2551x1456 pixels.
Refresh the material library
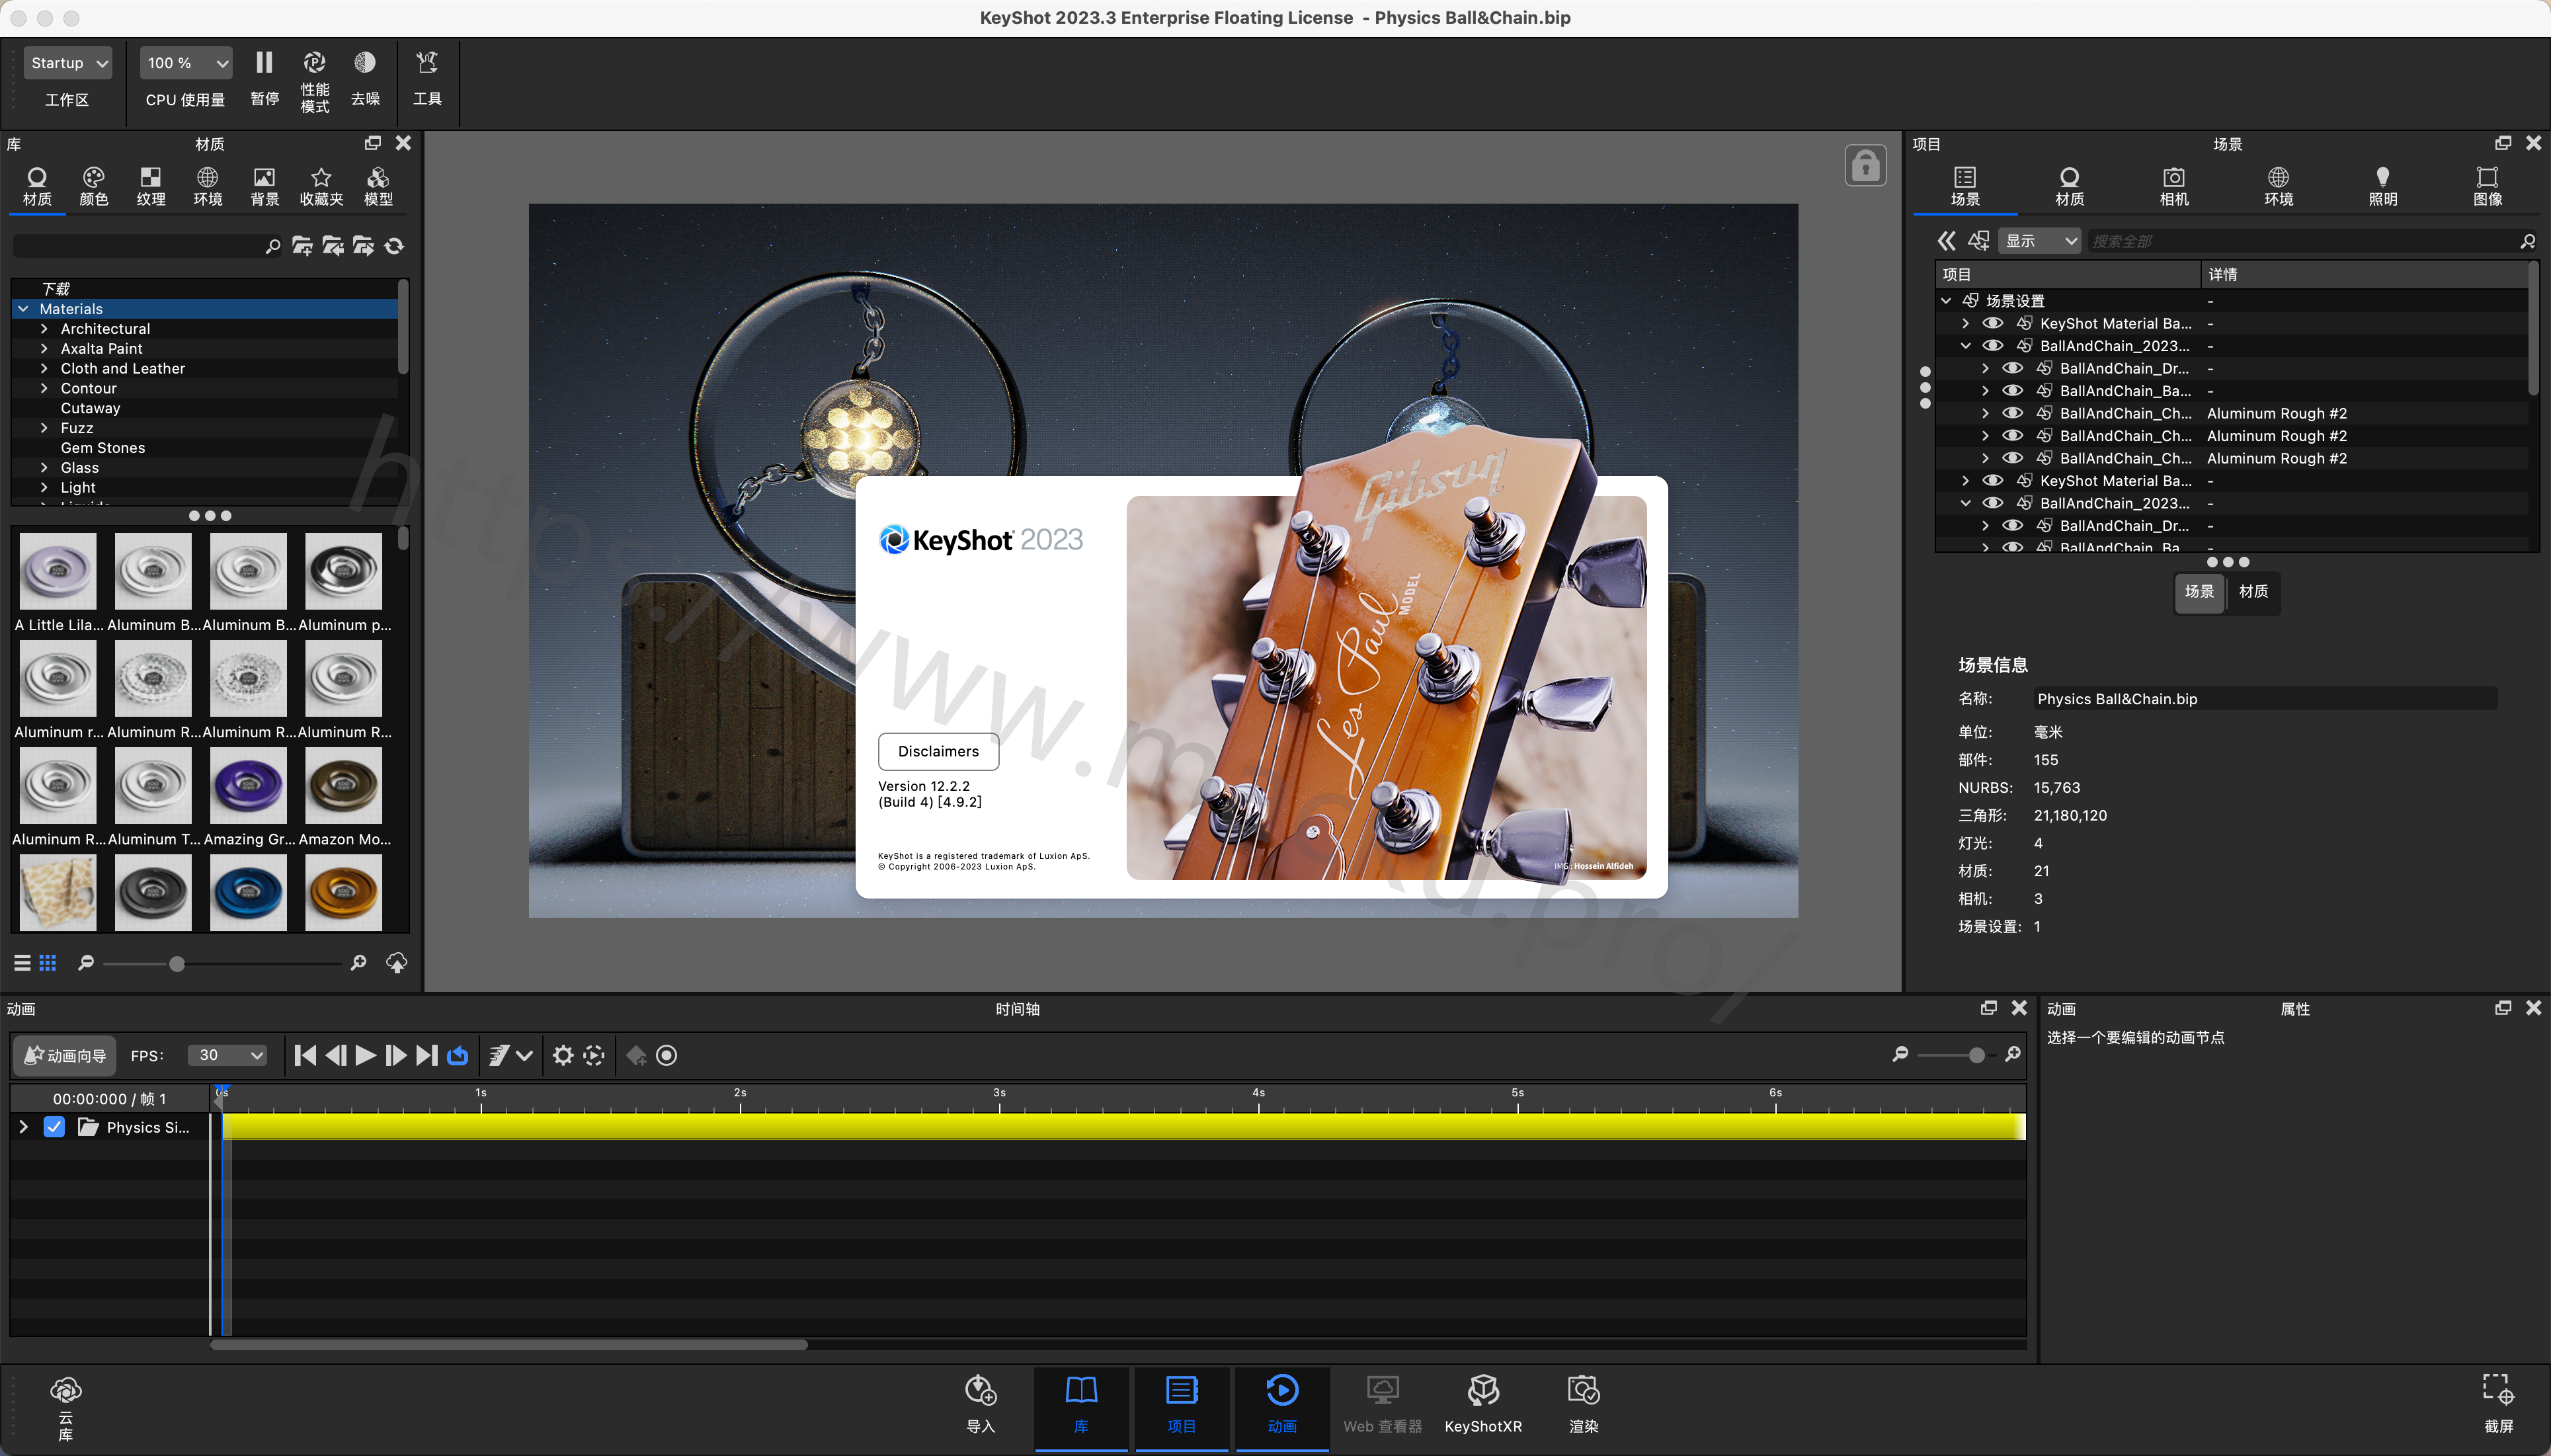(395, 246)
